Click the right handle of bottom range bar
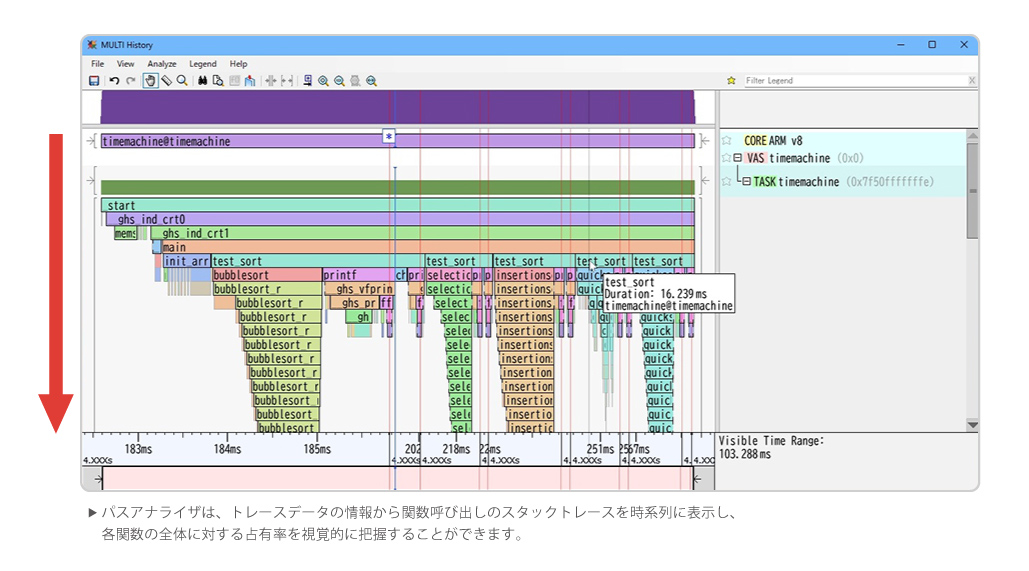Image resolution: width=1029 pixels, height=571 pixels. pos(697,478)
